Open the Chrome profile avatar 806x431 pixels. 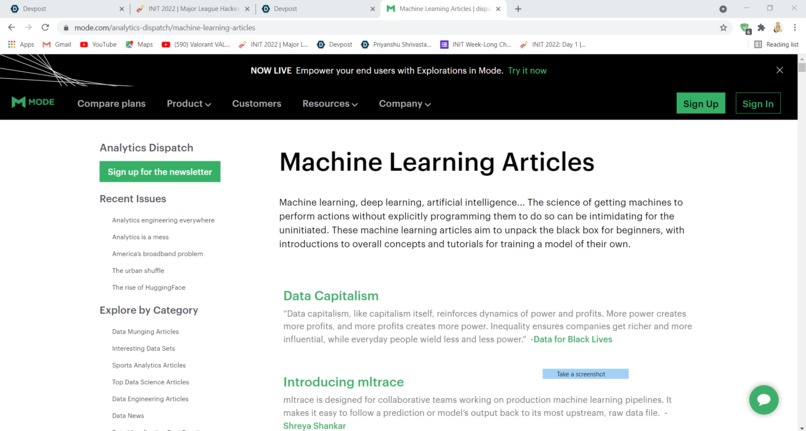pyautogui.click(x=778, y=28)
